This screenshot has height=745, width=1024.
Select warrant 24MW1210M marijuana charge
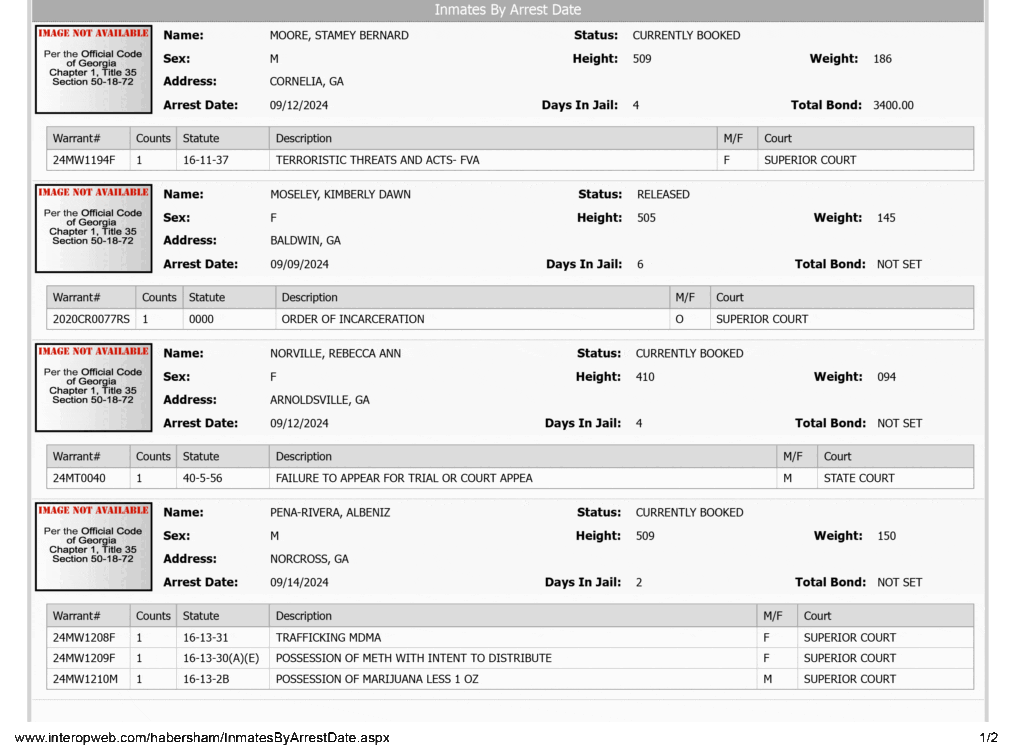coord(510,679)
